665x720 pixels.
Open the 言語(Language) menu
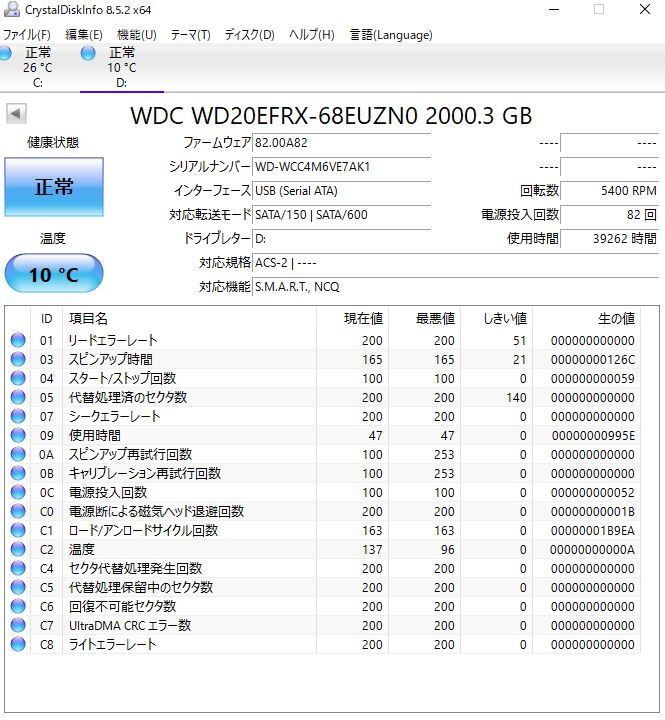[391, 35]
